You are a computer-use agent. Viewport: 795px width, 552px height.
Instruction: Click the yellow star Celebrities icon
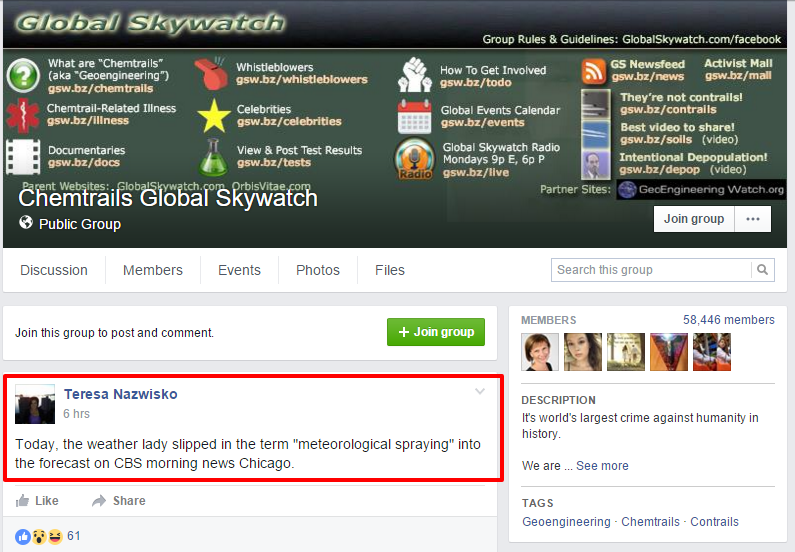tap(213, 116)
